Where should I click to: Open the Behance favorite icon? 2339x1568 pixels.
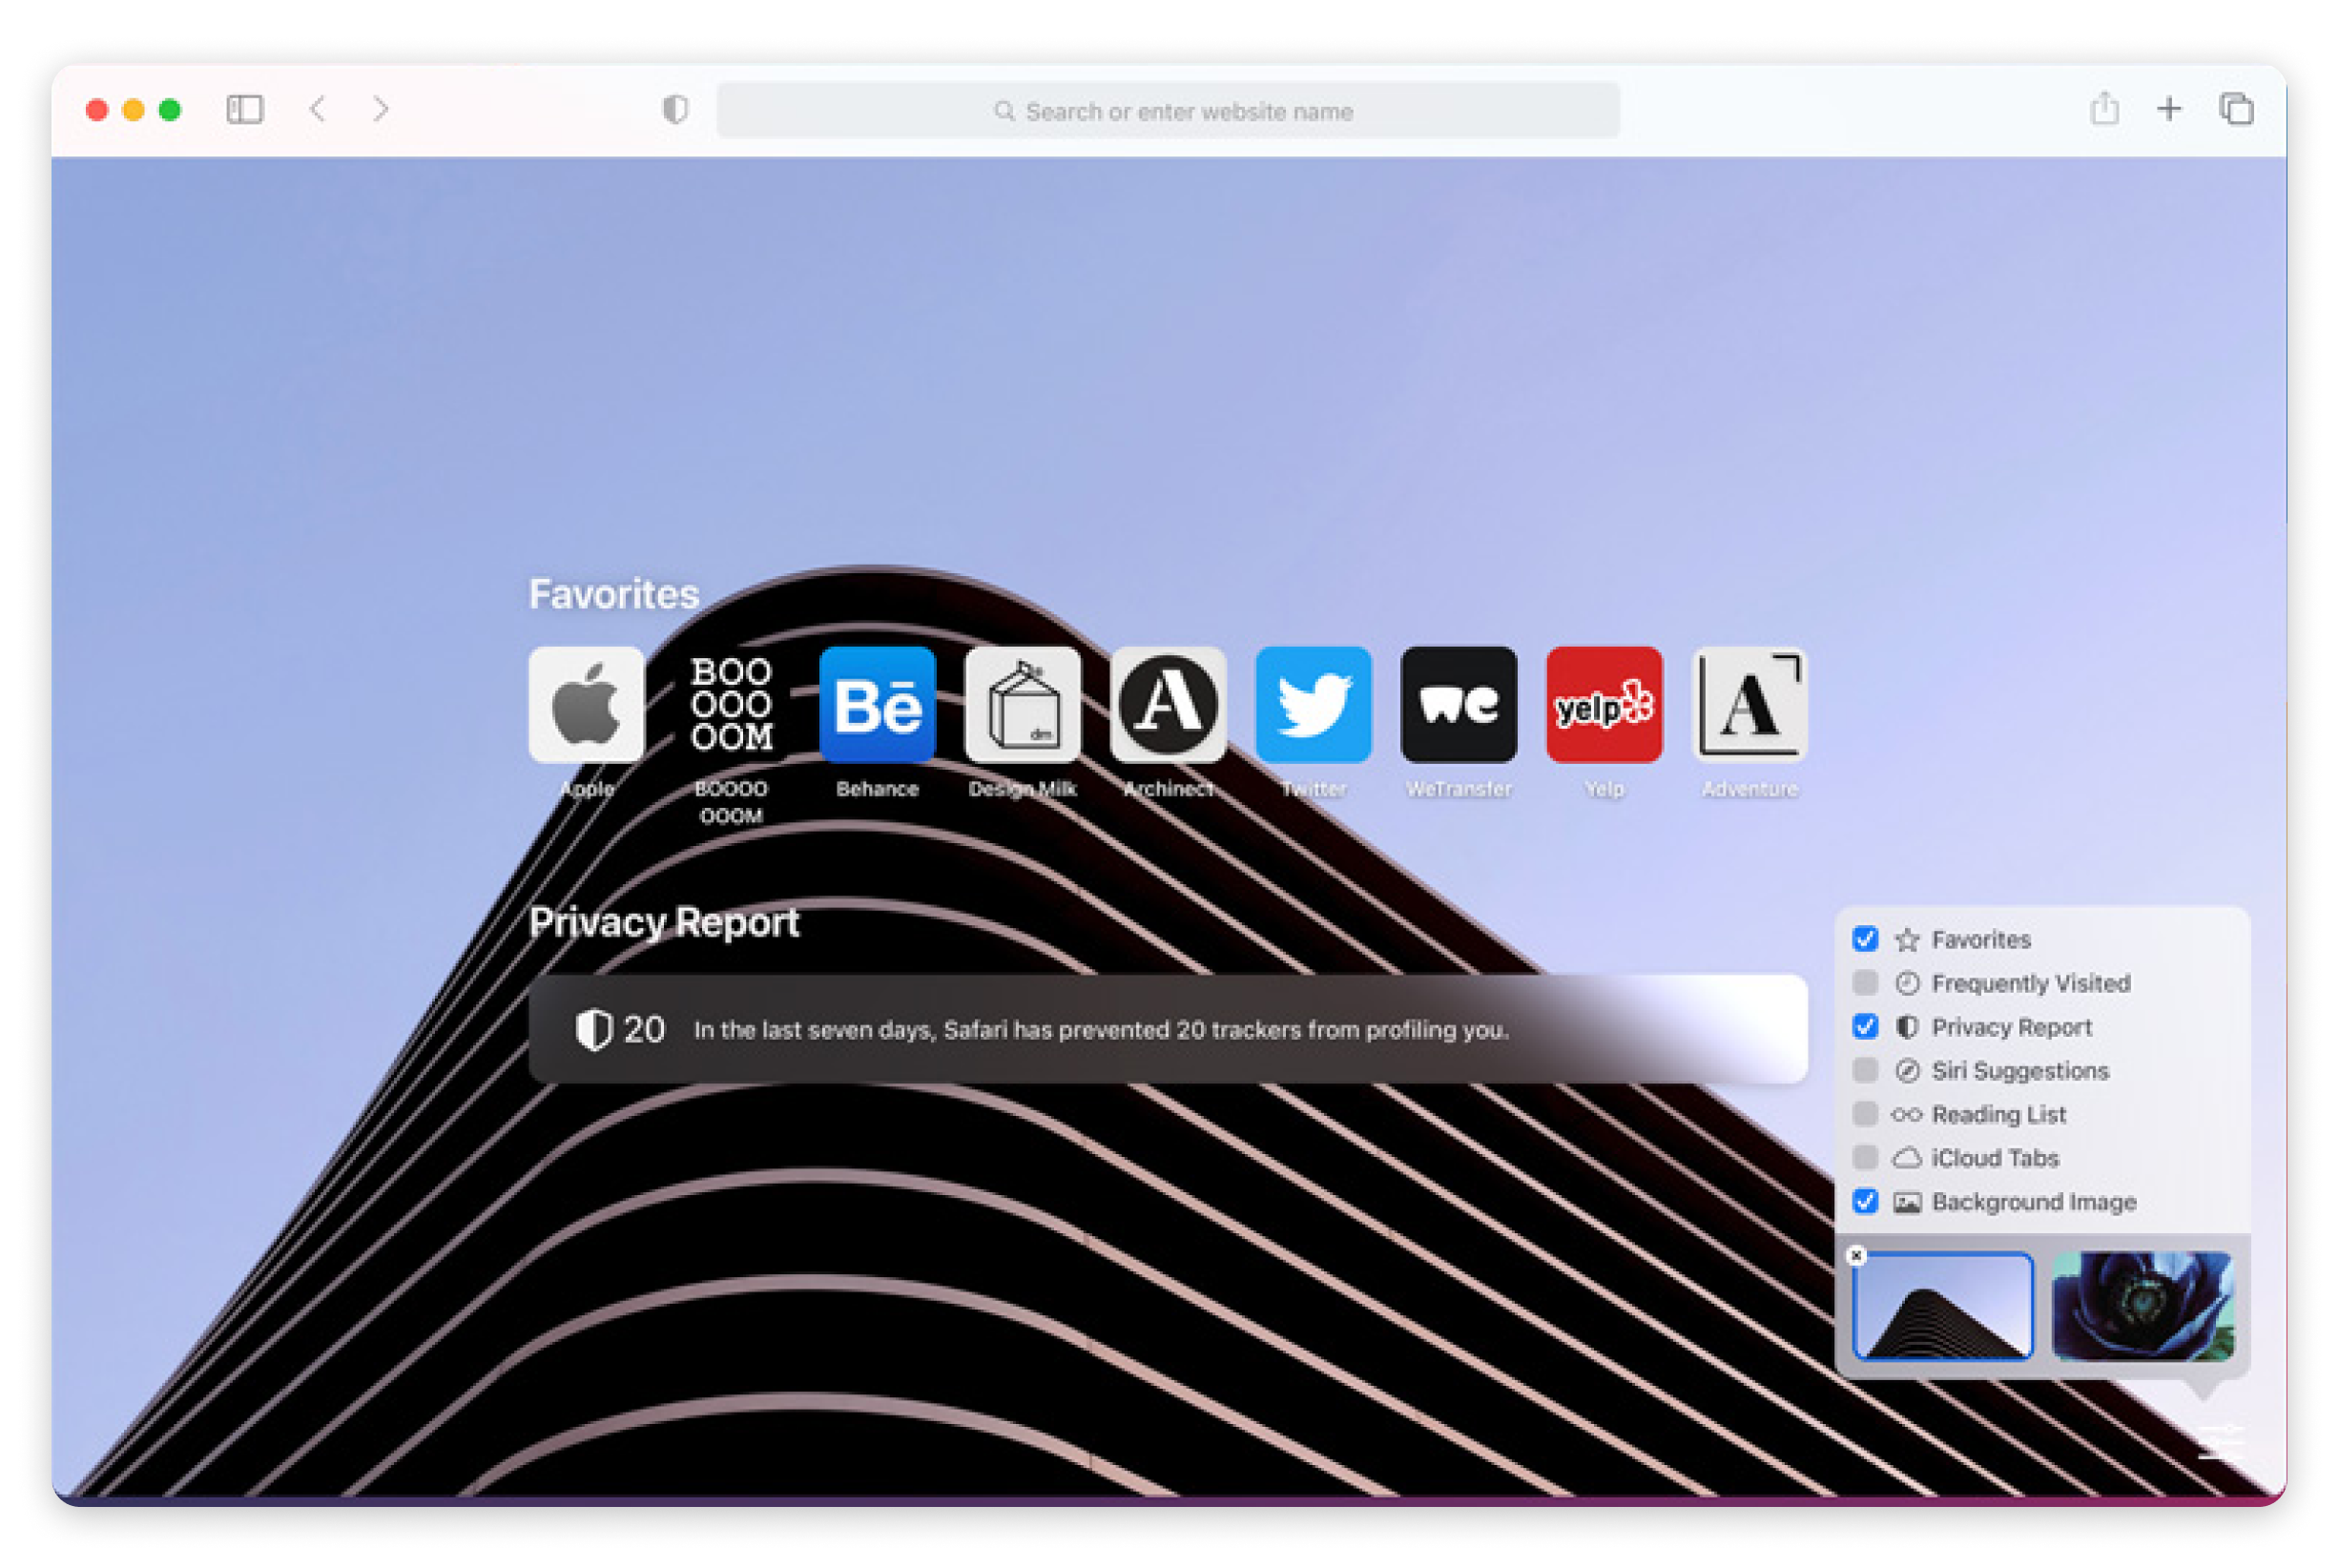(877, 704)
